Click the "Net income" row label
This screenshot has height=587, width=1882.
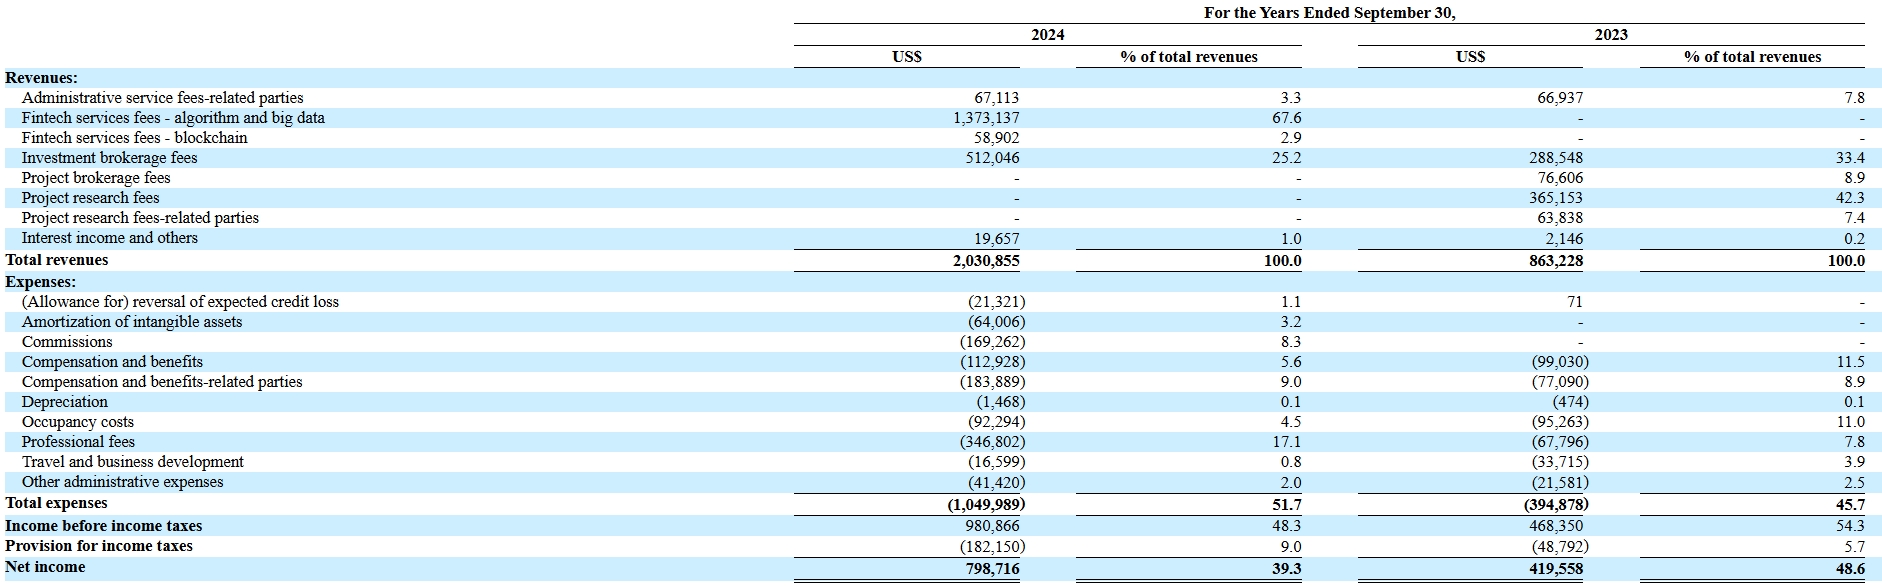point(45,567)
